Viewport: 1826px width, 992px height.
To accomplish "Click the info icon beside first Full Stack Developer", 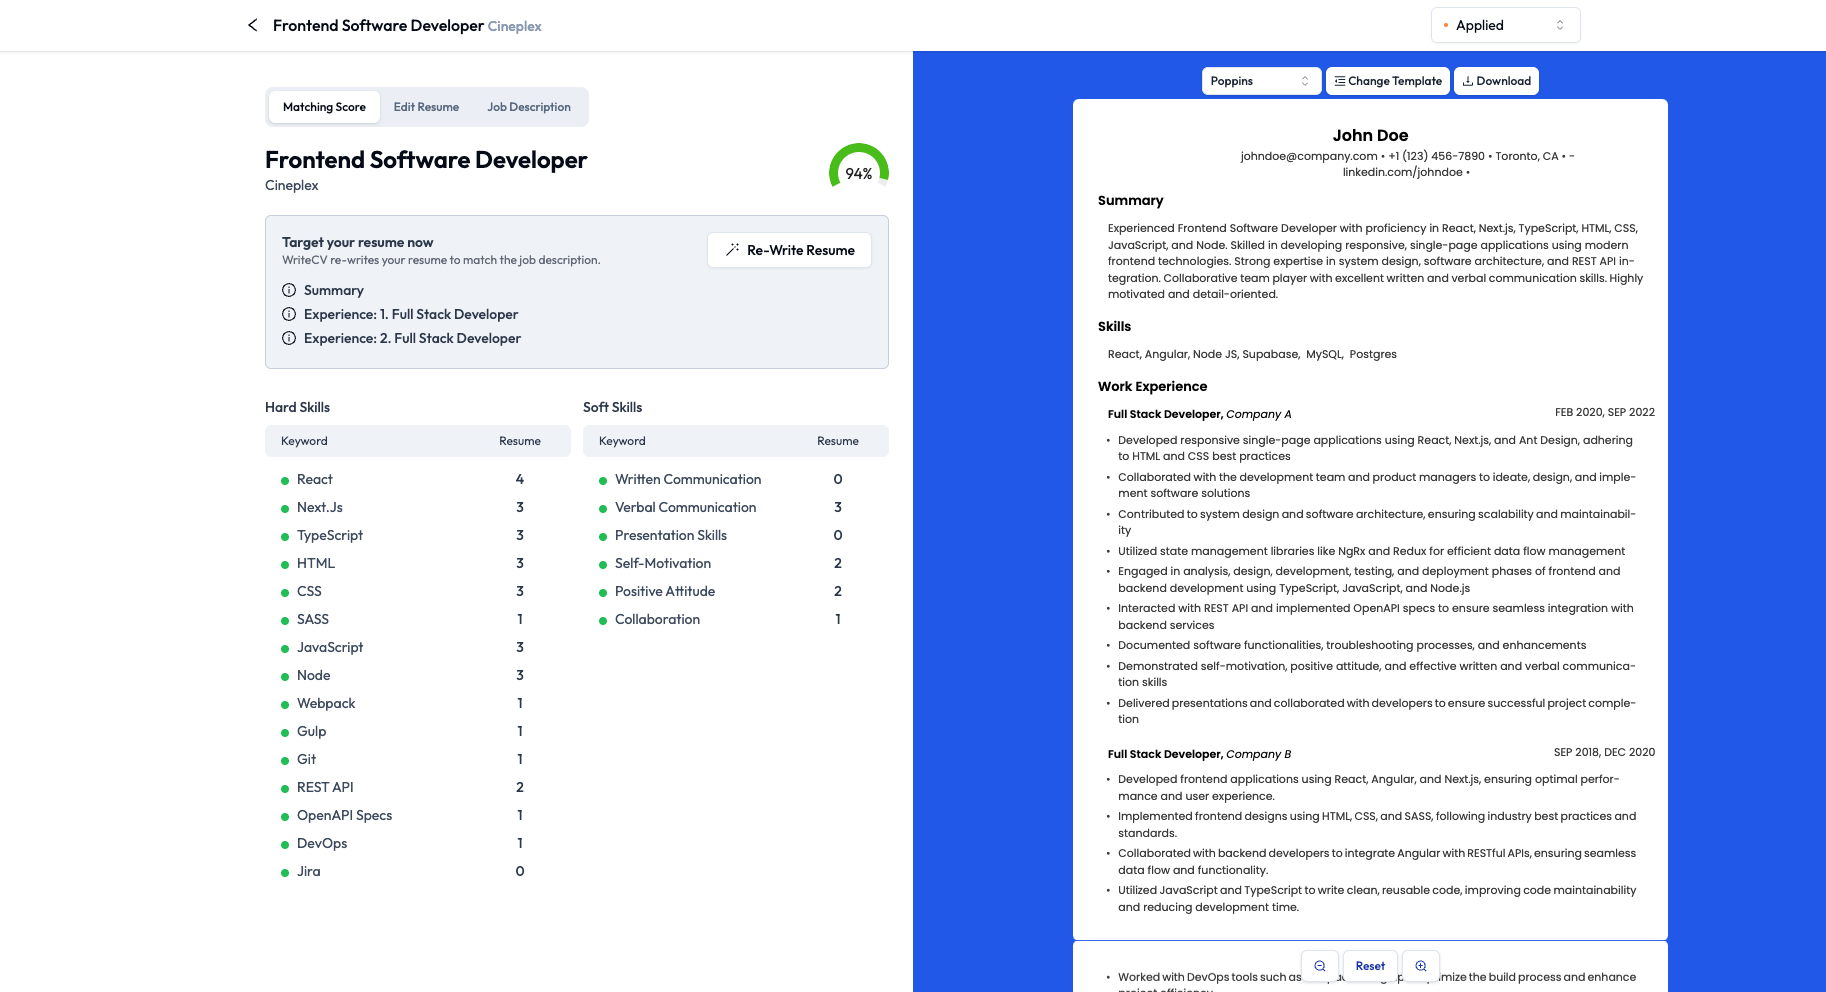I will pos(289,314).
